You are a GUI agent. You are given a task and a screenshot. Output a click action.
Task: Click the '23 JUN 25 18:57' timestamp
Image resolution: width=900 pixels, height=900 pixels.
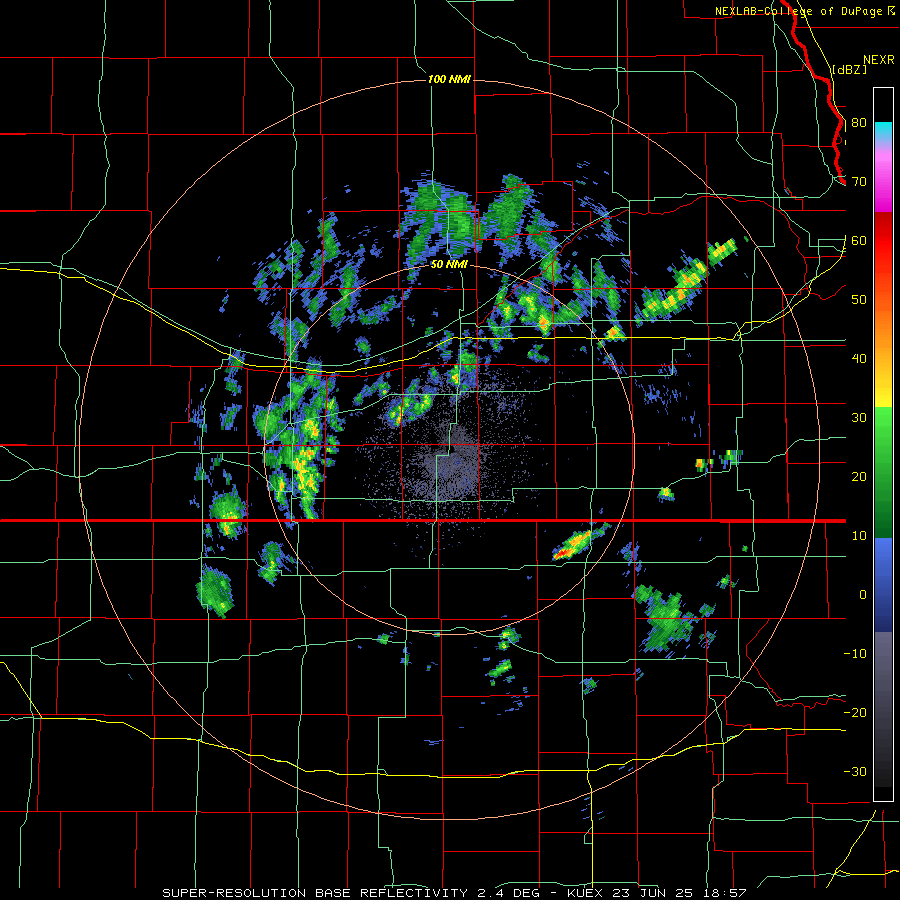coord(679,893)
